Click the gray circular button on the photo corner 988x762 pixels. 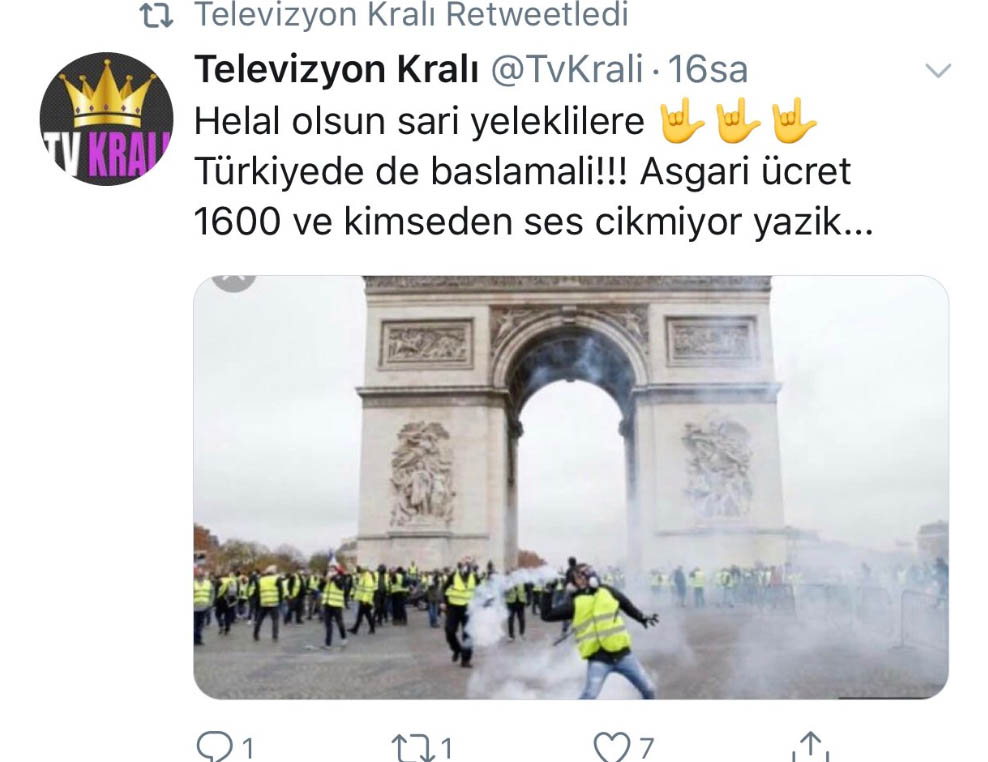click(x=234, y=282)
